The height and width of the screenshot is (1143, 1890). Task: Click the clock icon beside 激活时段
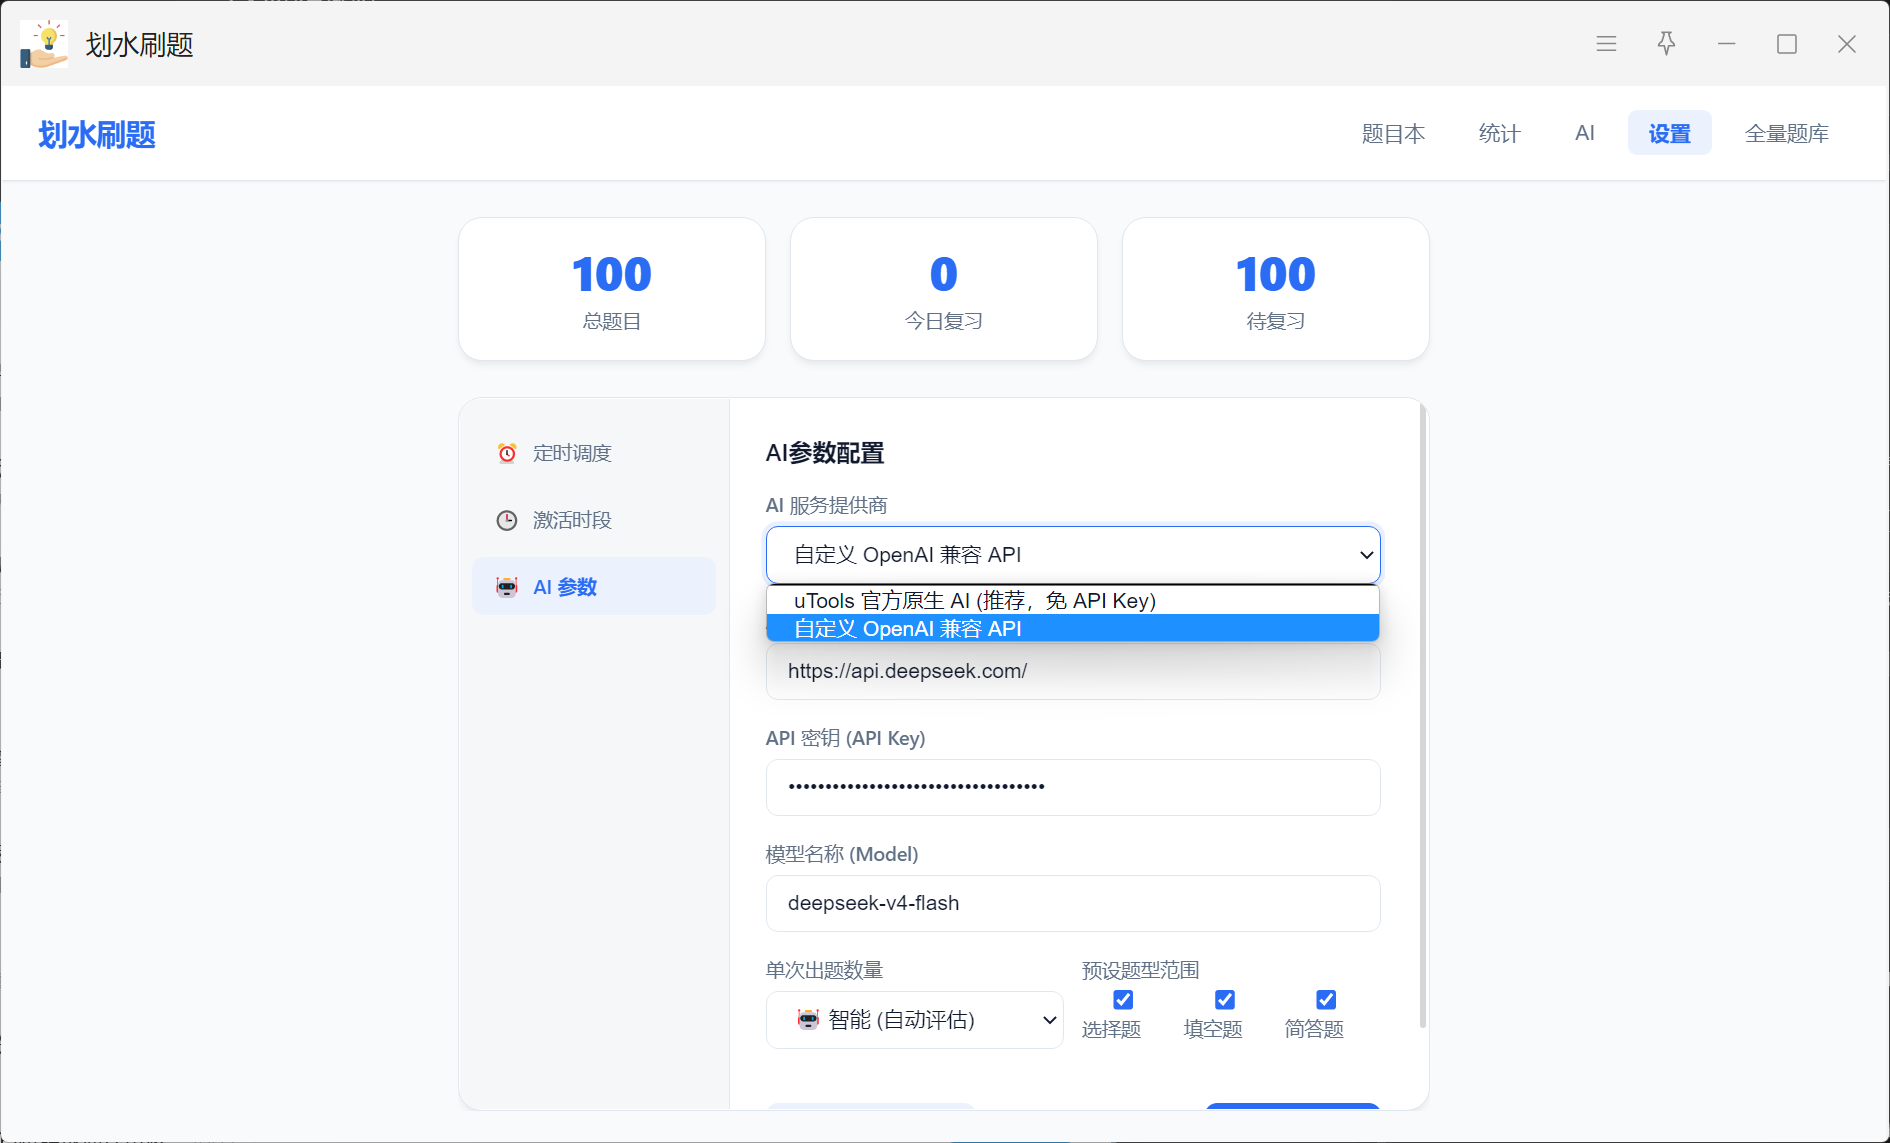507,520
